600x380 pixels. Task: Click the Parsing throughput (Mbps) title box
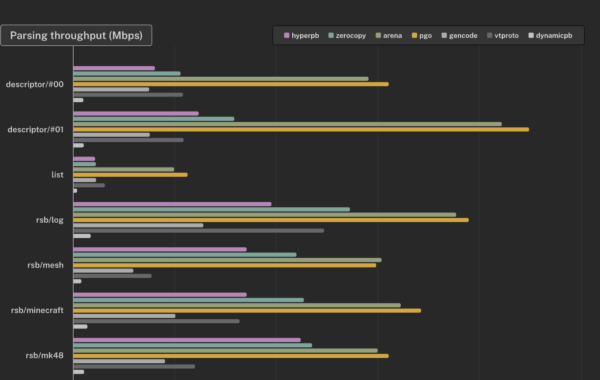tap(76, 35)
